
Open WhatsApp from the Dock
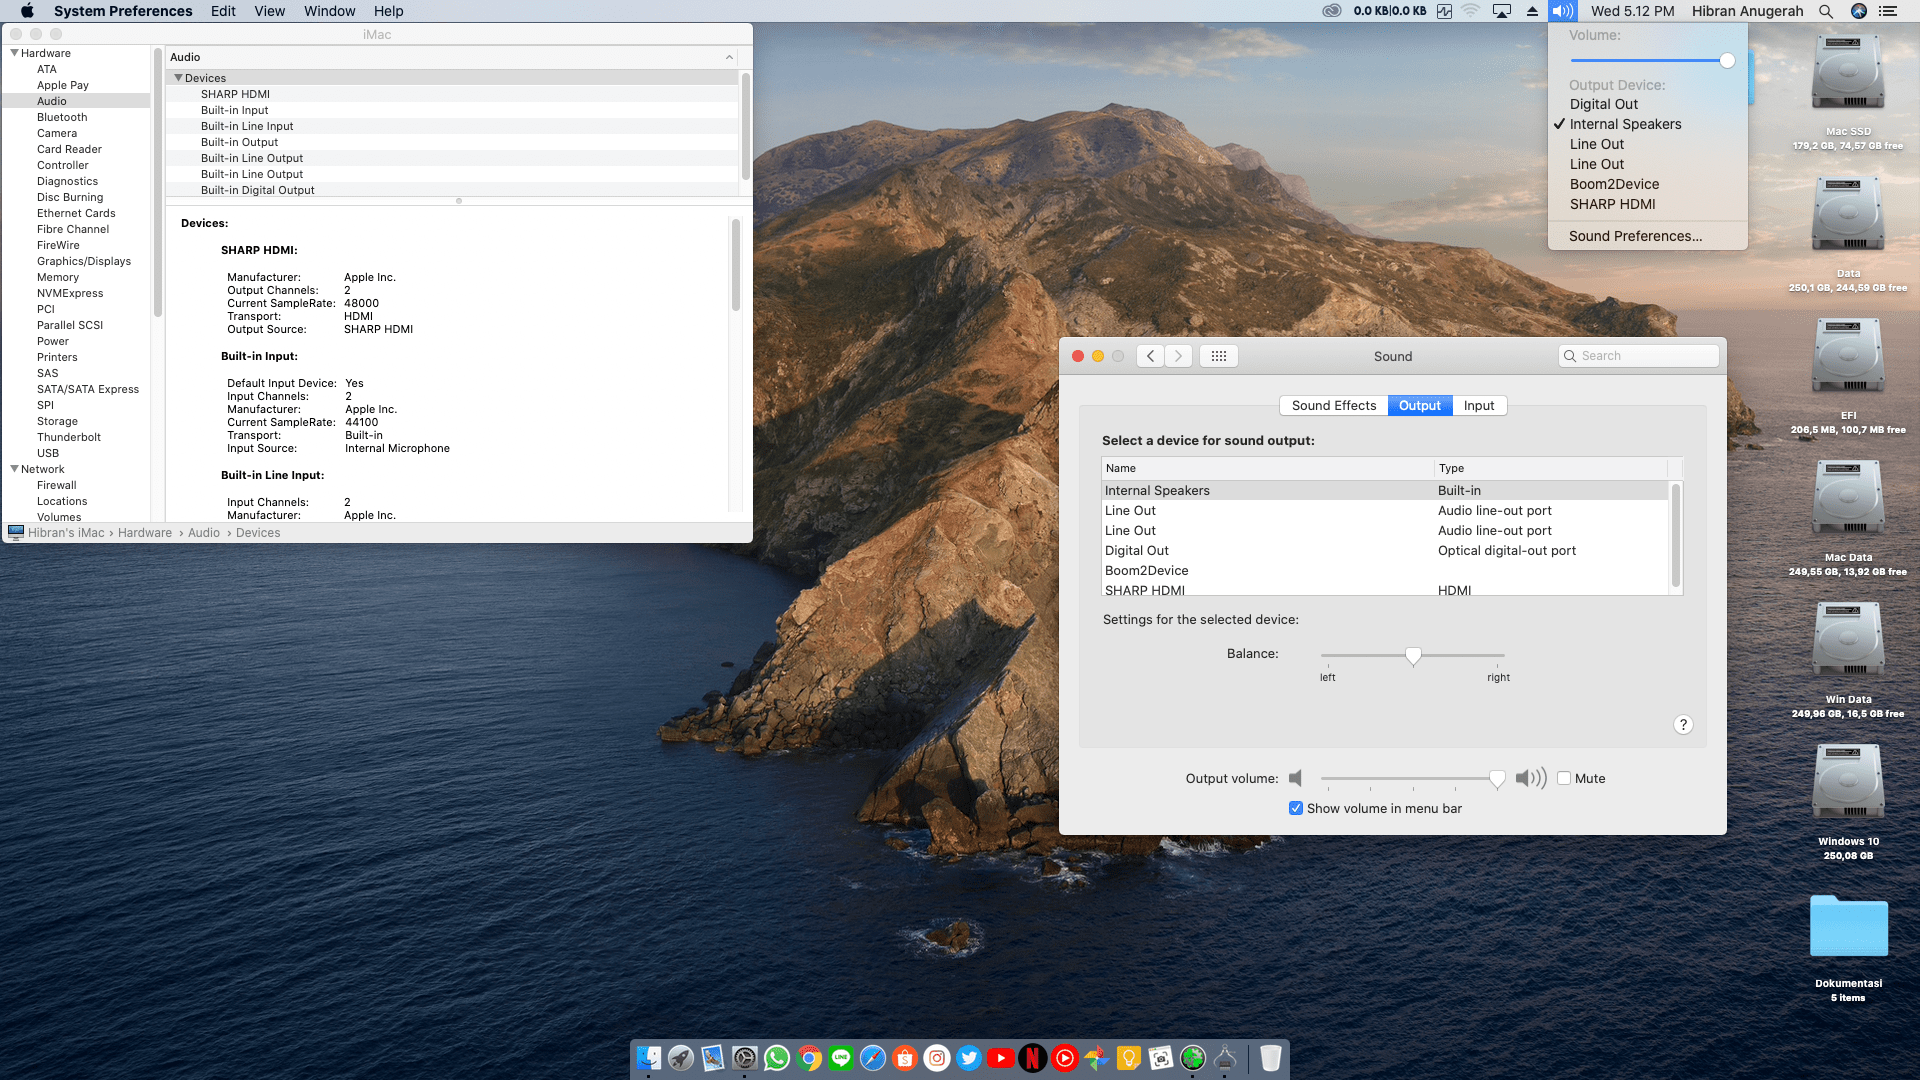pyautogui.click(x=777, y=1058)
